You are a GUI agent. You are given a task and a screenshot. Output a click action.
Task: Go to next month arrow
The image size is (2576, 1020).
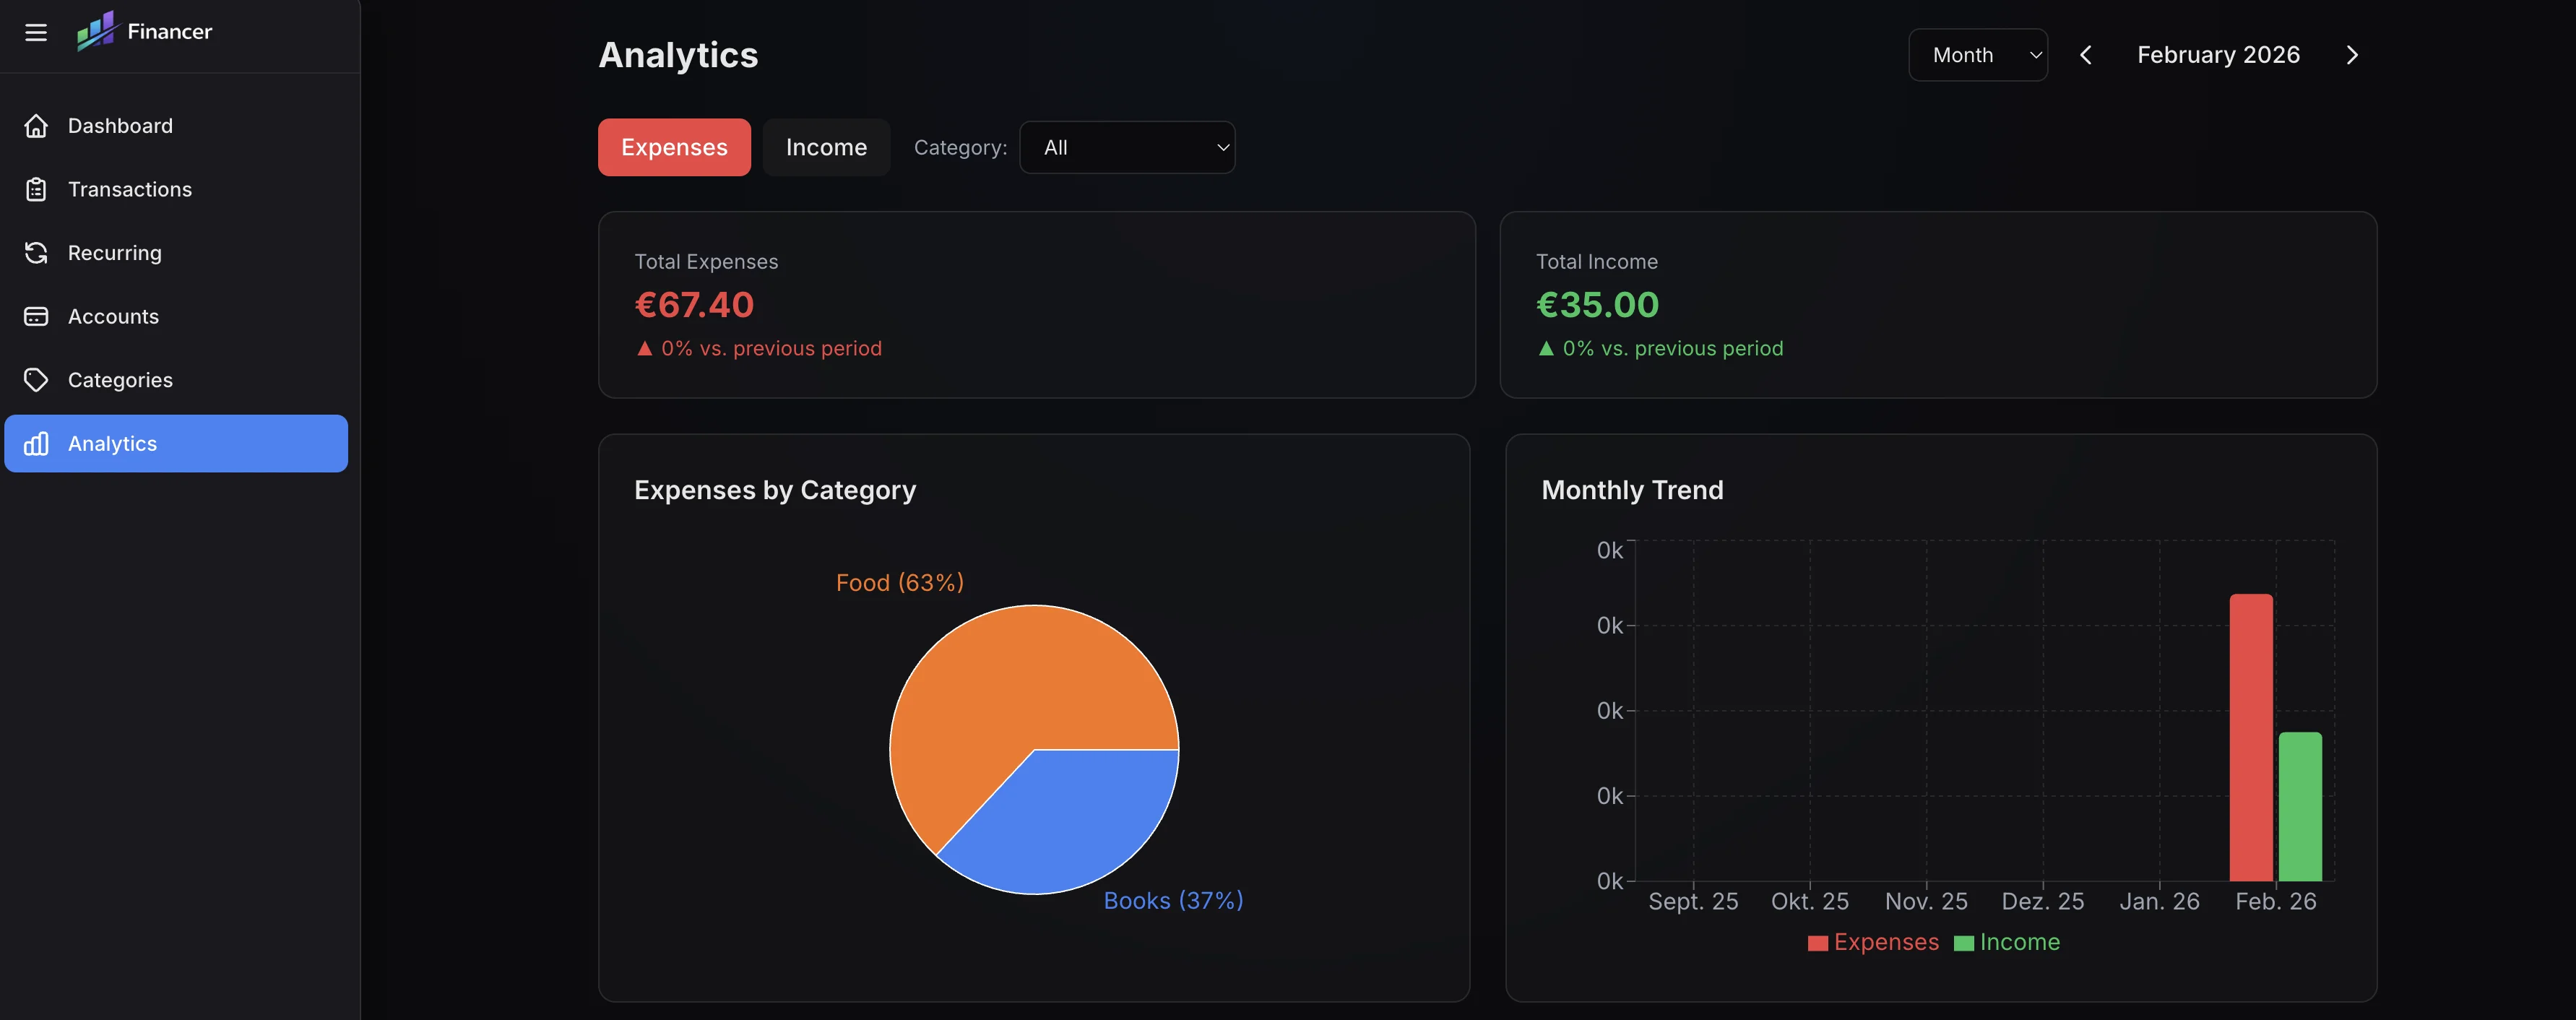(x=2352, y=55)
